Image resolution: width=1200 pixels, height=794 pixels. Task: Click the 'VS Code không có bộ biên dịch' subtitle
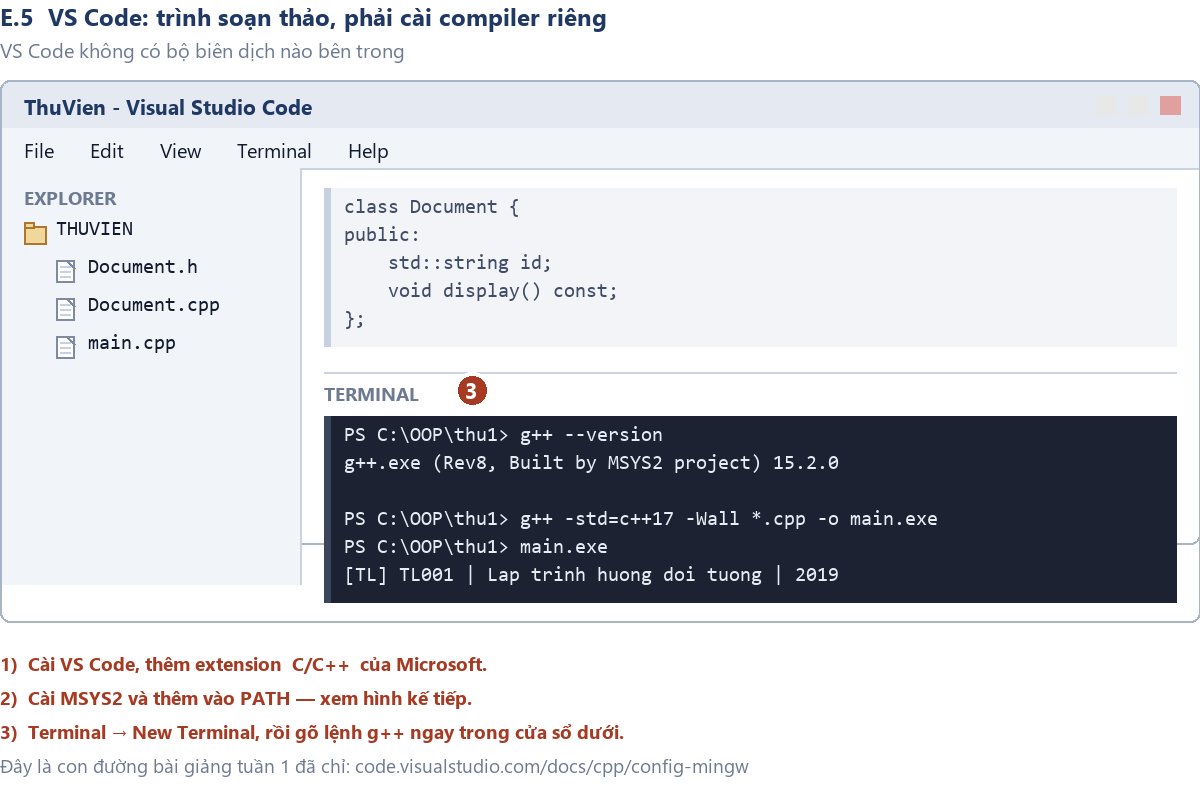point(202,51)
